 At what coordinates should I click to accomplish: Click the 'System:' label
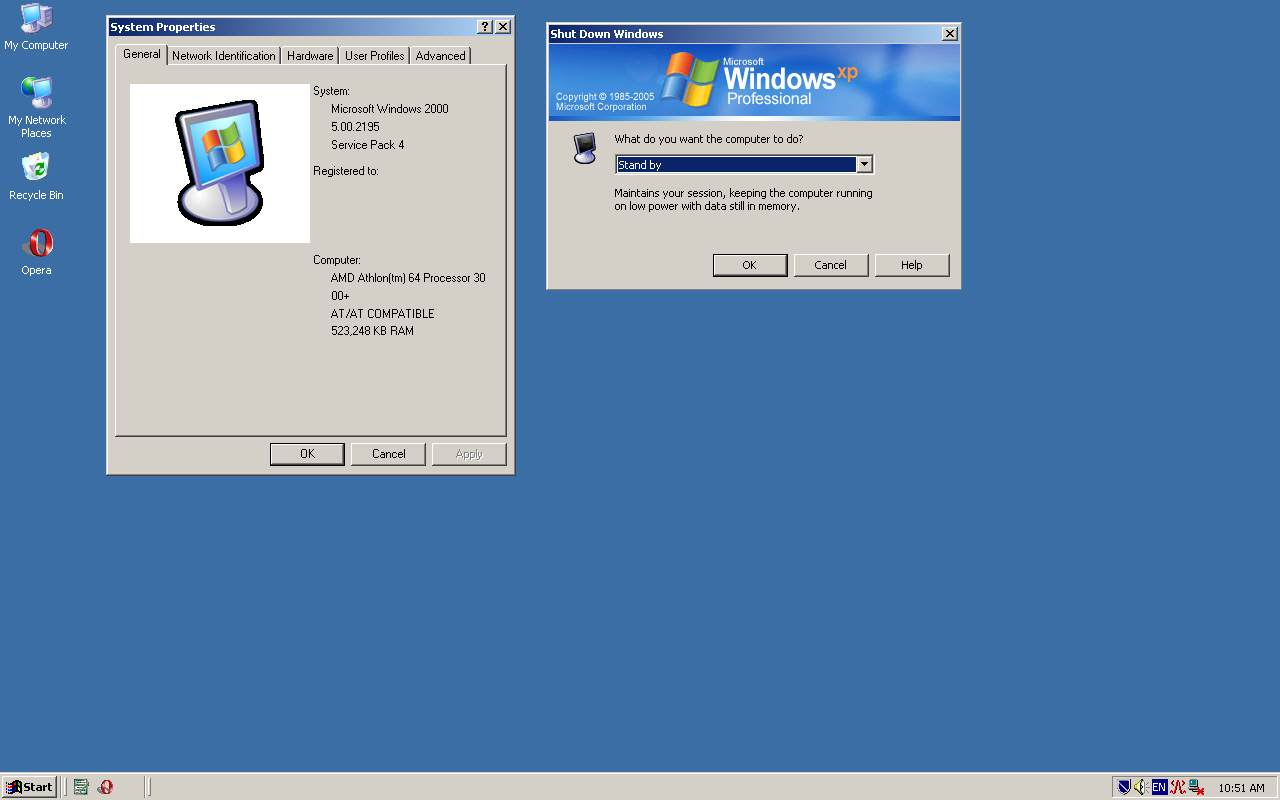pos(331,91)
